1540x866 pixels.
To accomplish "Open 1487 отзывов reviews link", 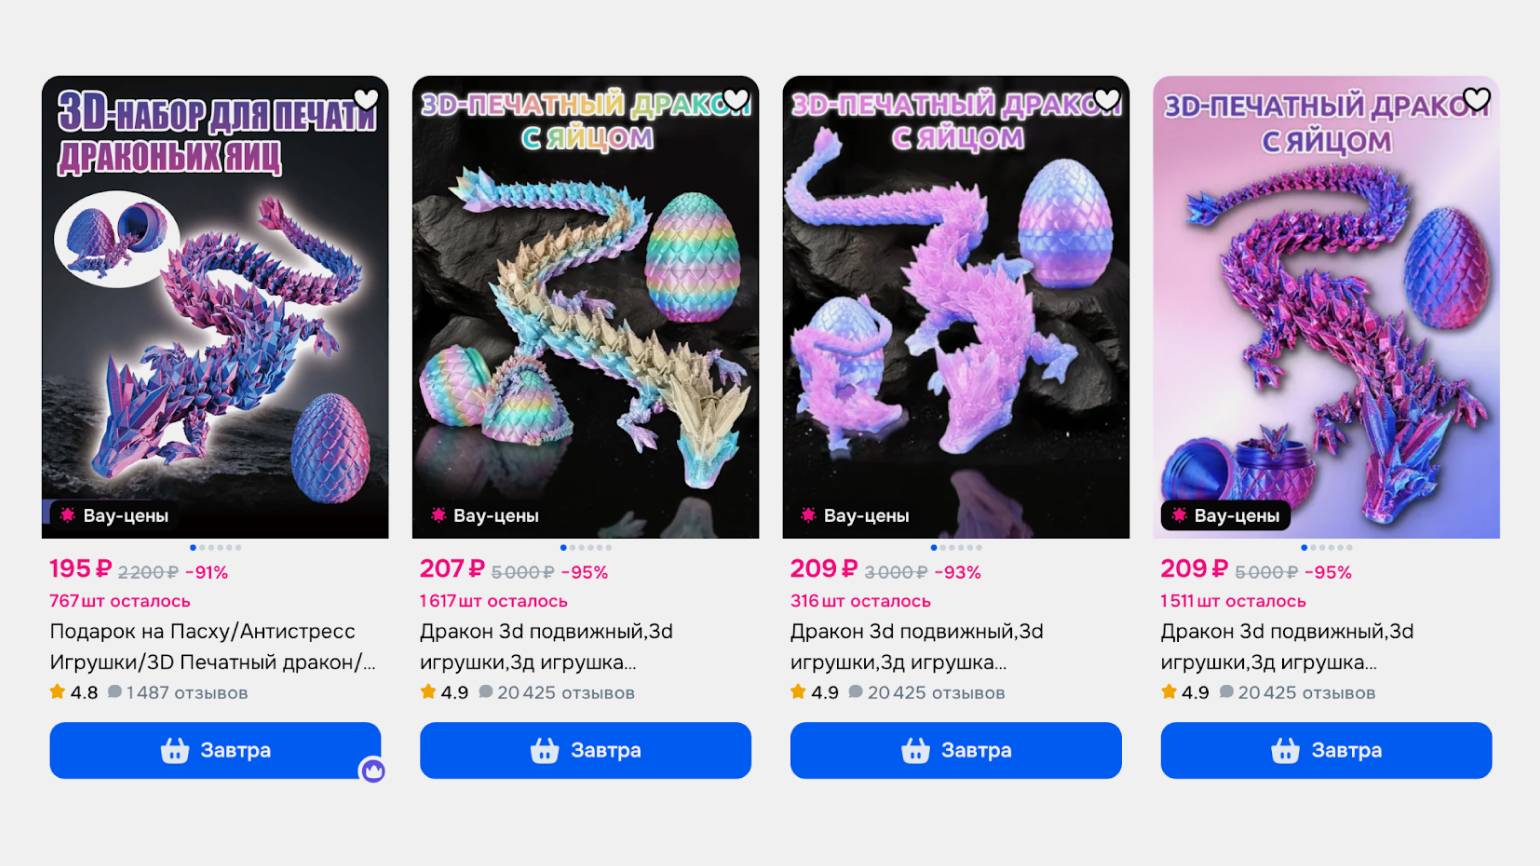I will tap(178, 692).
